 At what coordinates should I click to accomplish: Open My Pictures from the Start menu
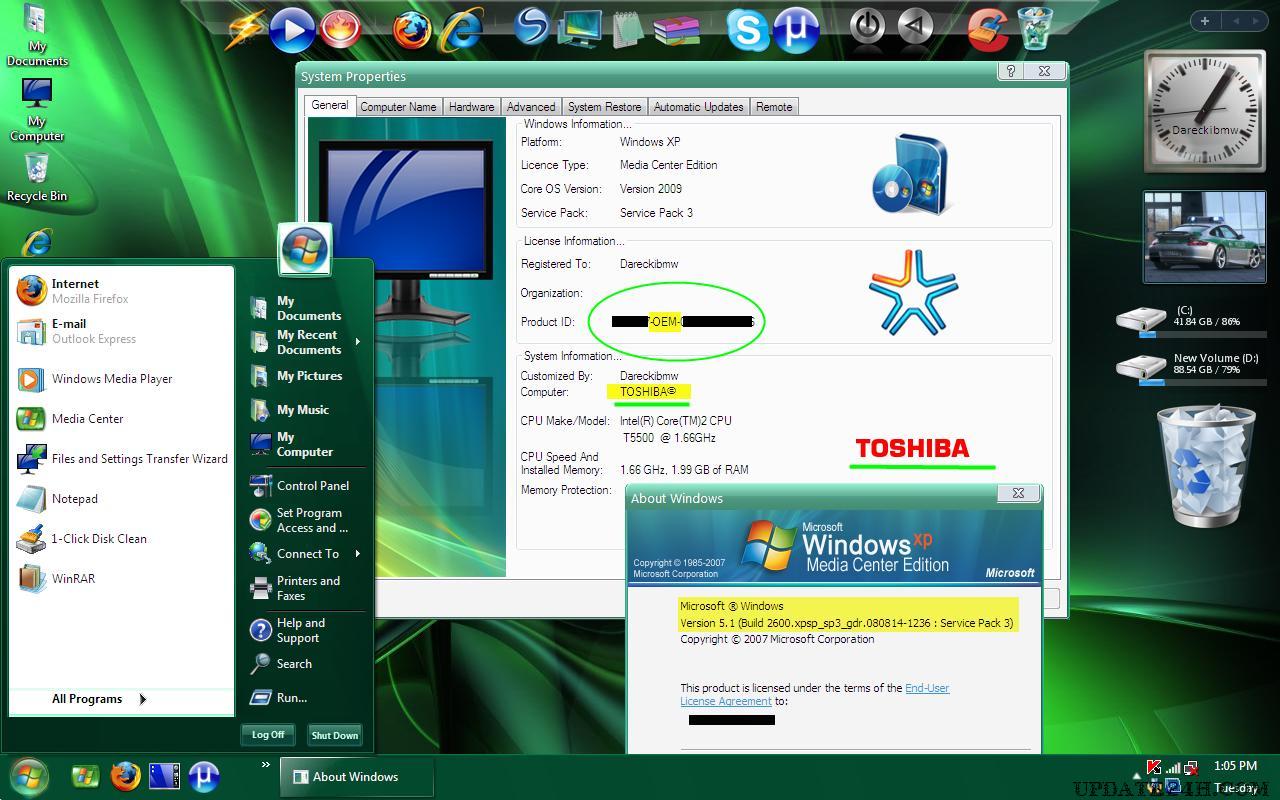pyautogui.click(x=305, y=377)
